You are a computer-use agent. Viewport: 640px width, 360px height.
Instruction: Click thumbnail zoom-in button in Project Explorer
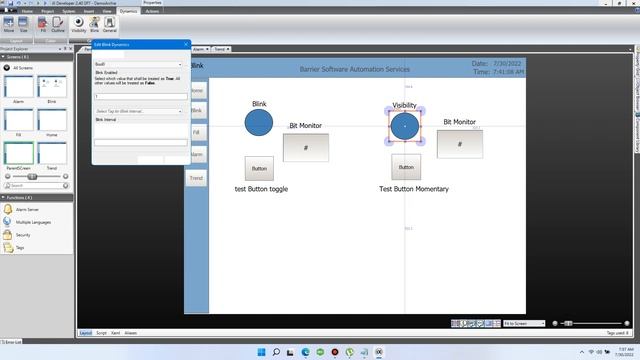(66, 176)
